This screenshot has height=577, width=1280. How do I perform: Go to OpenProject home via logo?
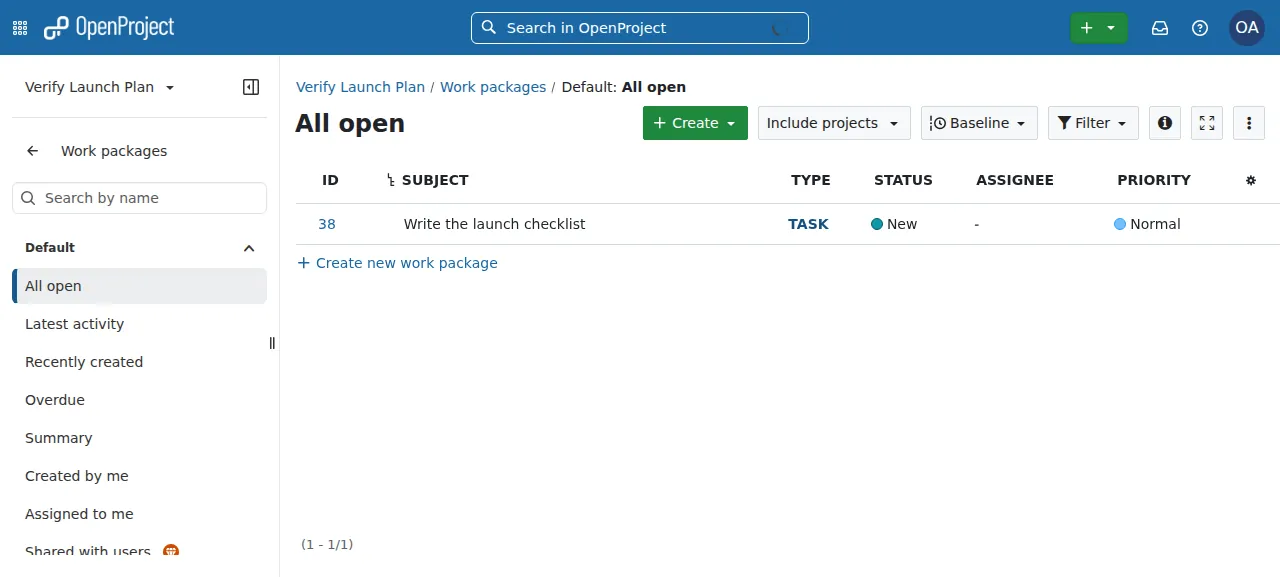point(109,28)
